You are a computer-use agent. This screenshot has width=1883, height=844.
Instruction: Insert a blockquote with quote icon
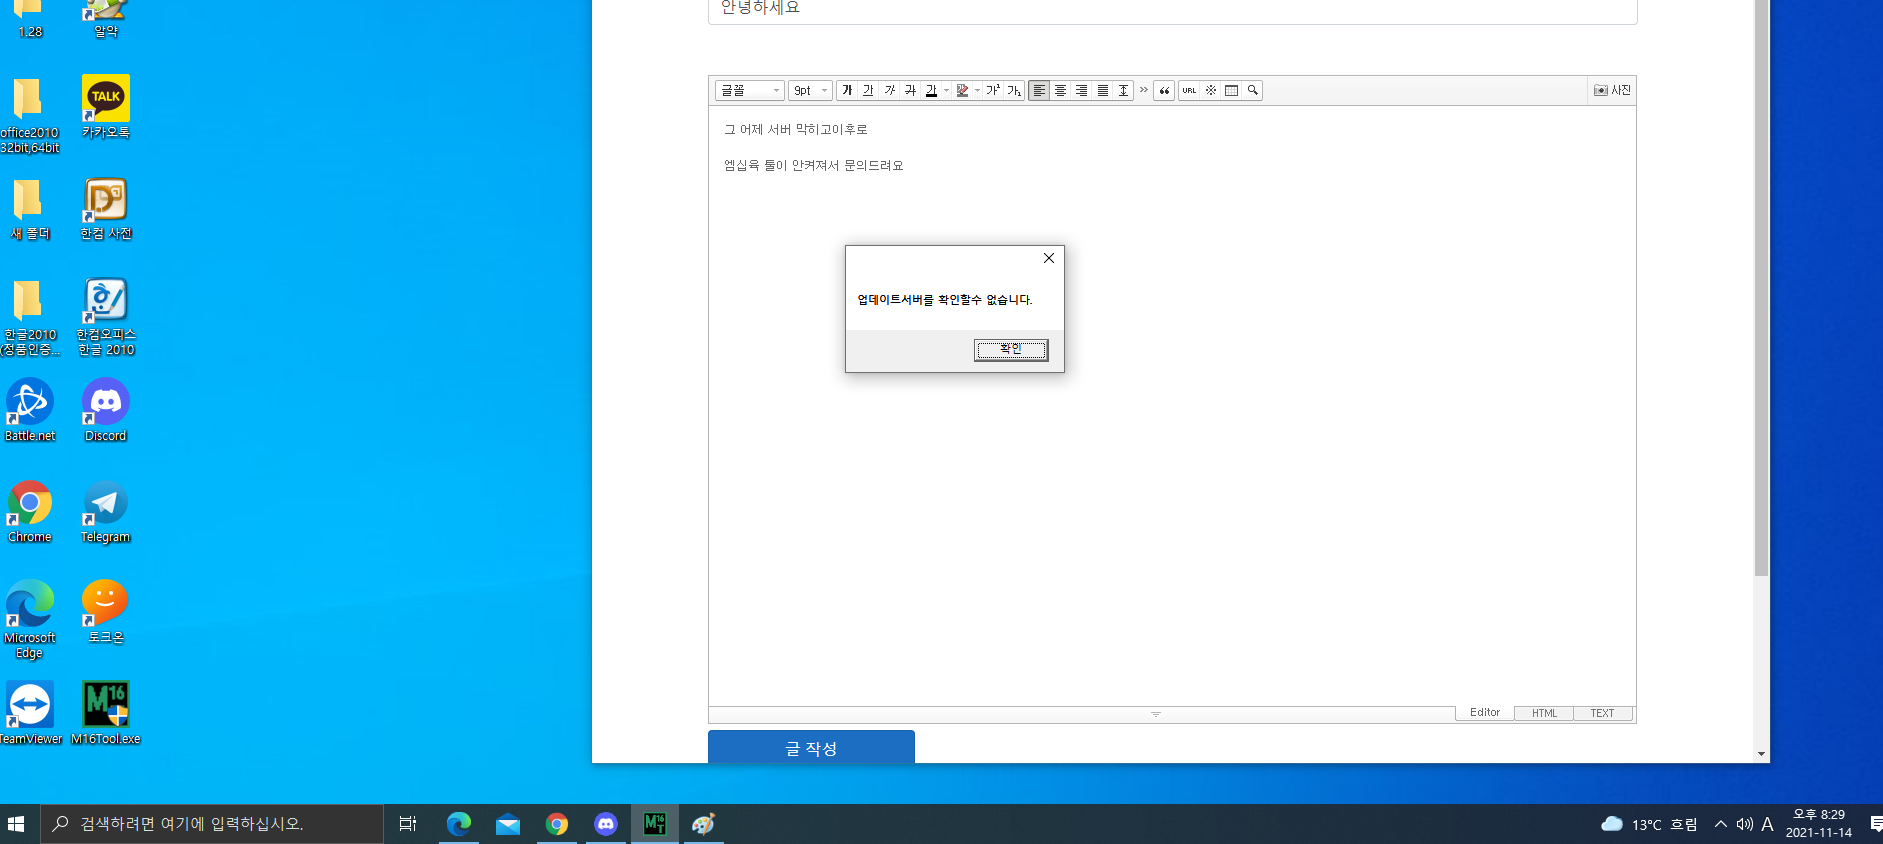pos(1164,91)
